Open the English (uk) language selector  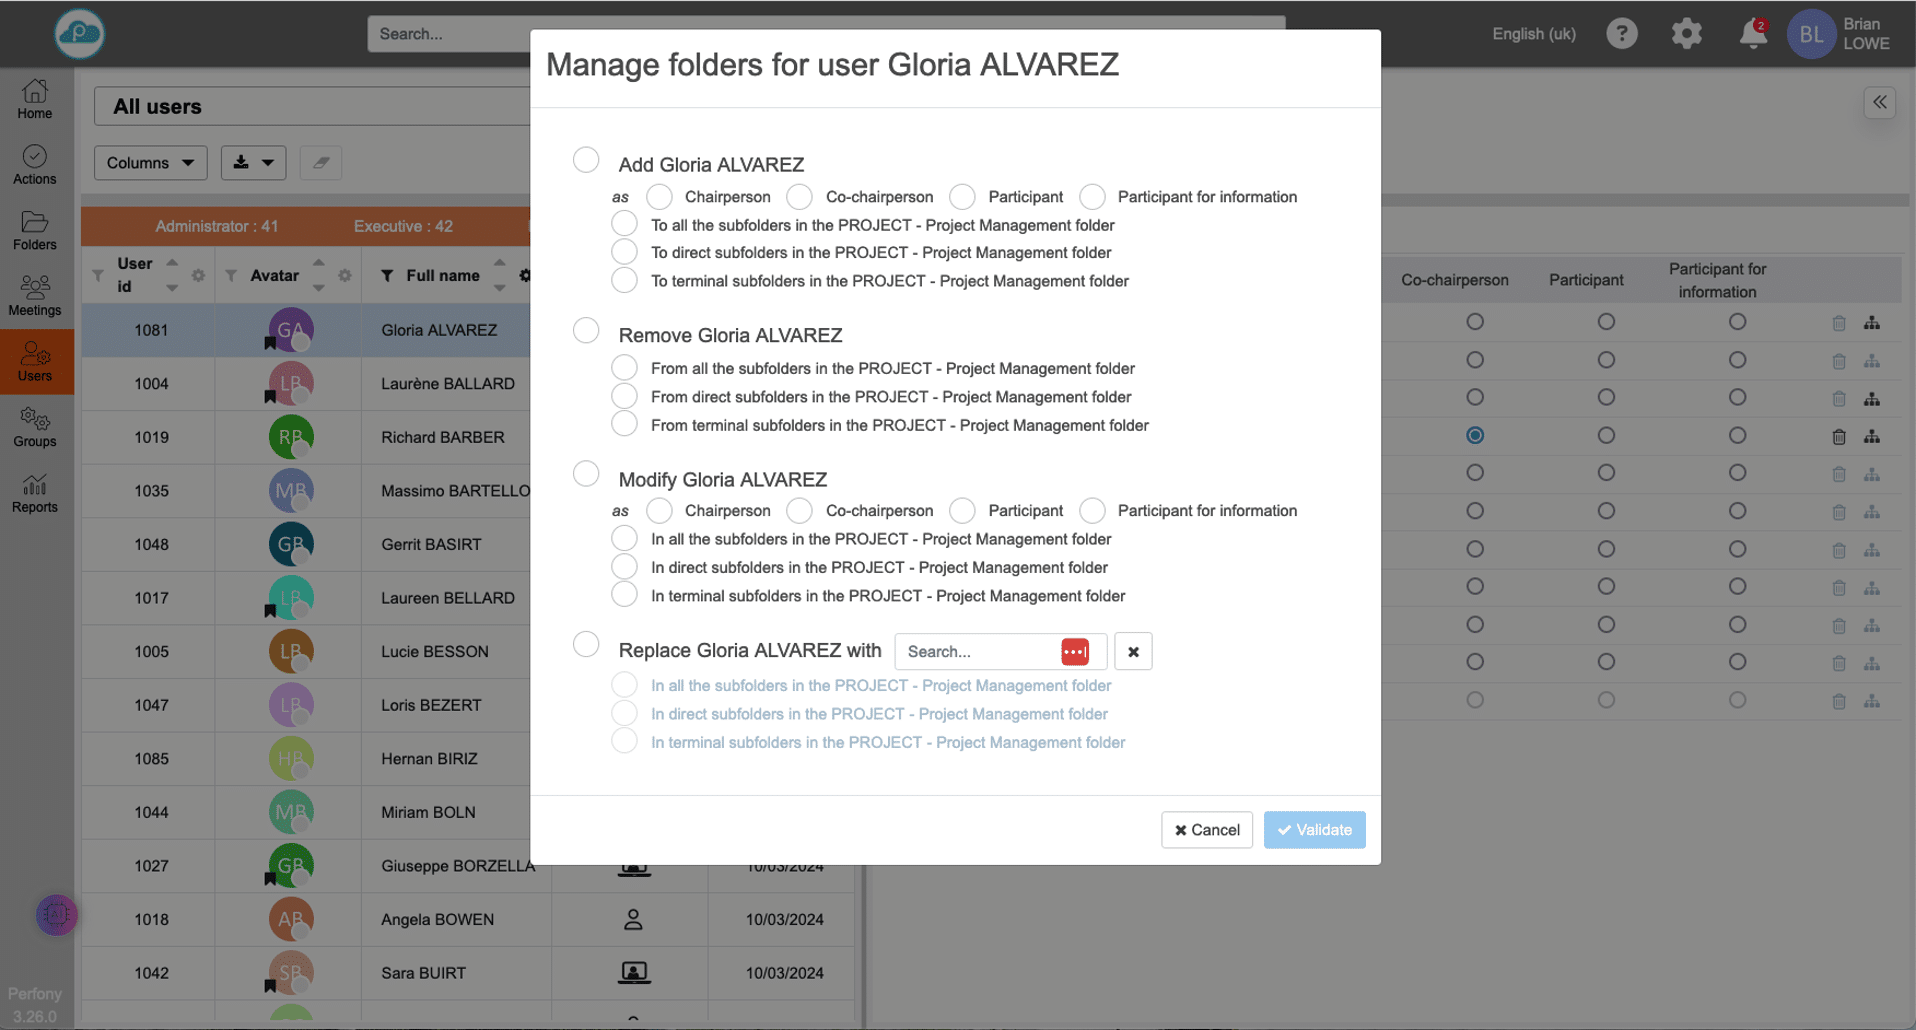point(1533,34)
